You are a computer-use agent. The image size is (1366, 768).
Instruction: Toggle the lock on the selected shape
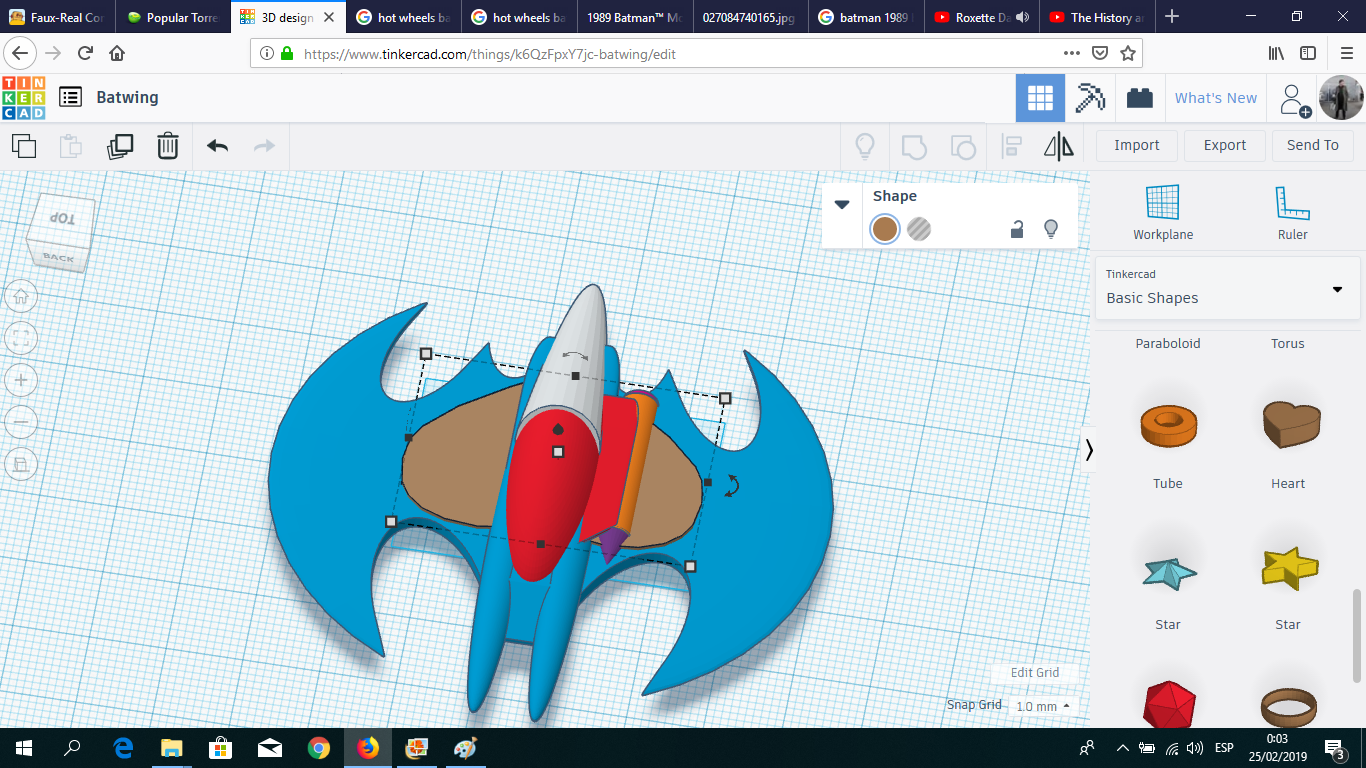click(x=1017, y=229)
